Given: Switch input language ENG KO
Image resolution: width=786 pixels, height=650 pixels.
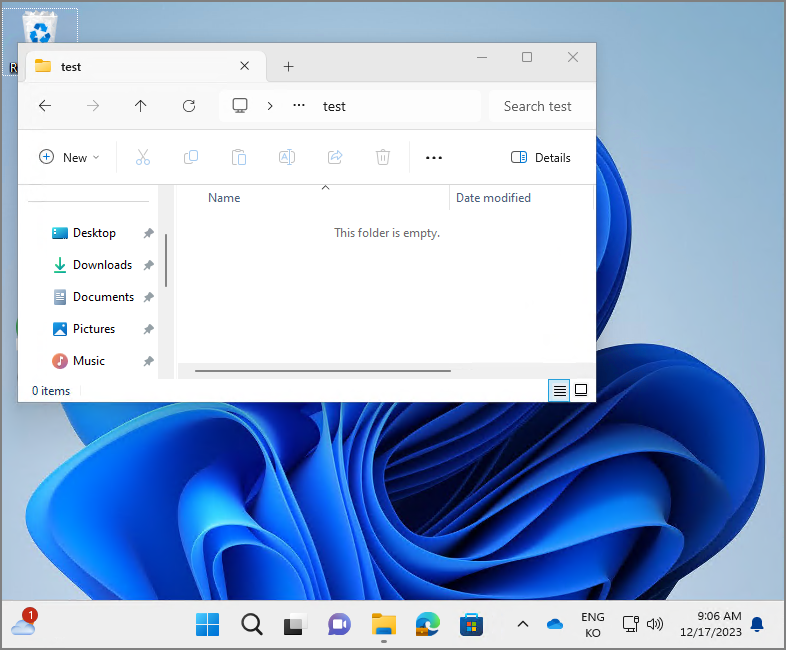Looking at the screenshot, I should (593, 625).
